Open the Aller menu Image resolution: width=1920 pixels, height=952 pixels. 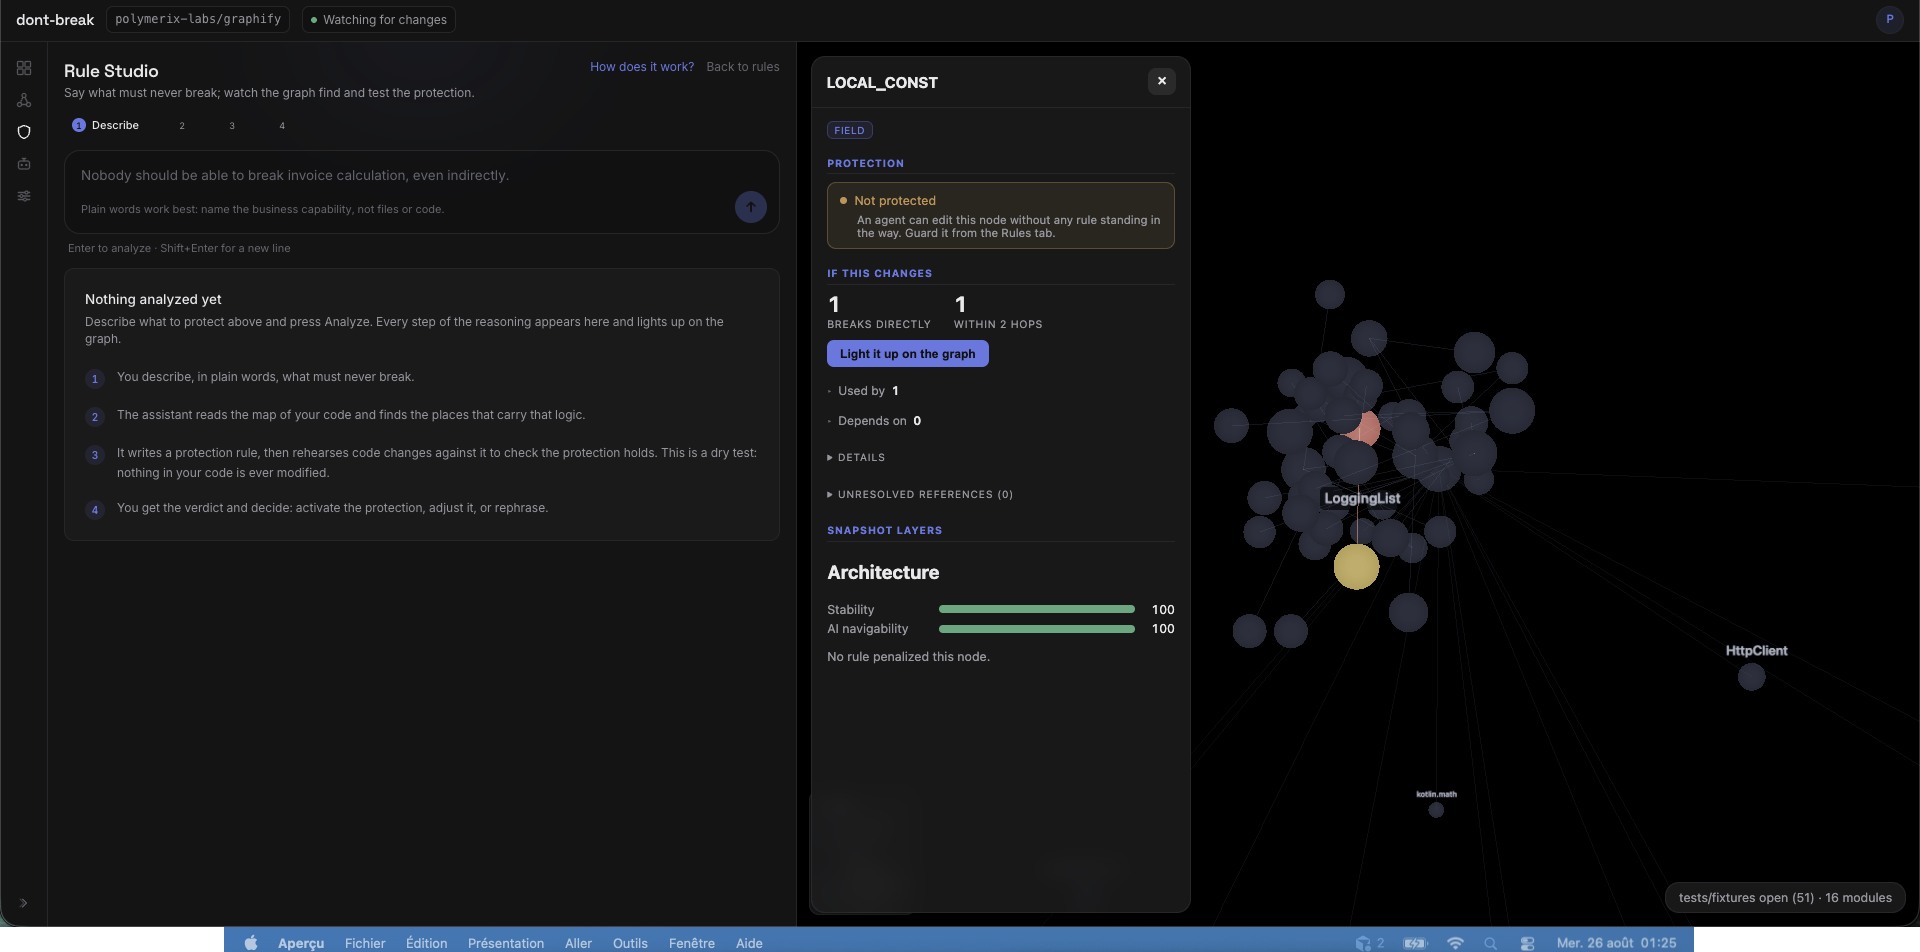[x=578, y=943]
